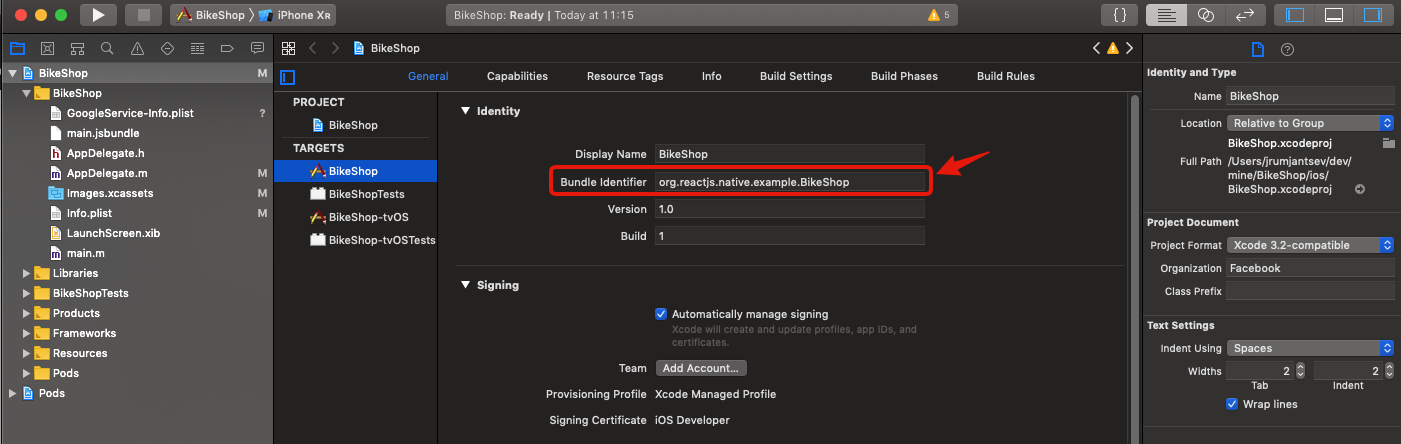Open the Find navigator magnifier icon
The height and width of the screenshot is (444, 1401).
click(107, 48)
